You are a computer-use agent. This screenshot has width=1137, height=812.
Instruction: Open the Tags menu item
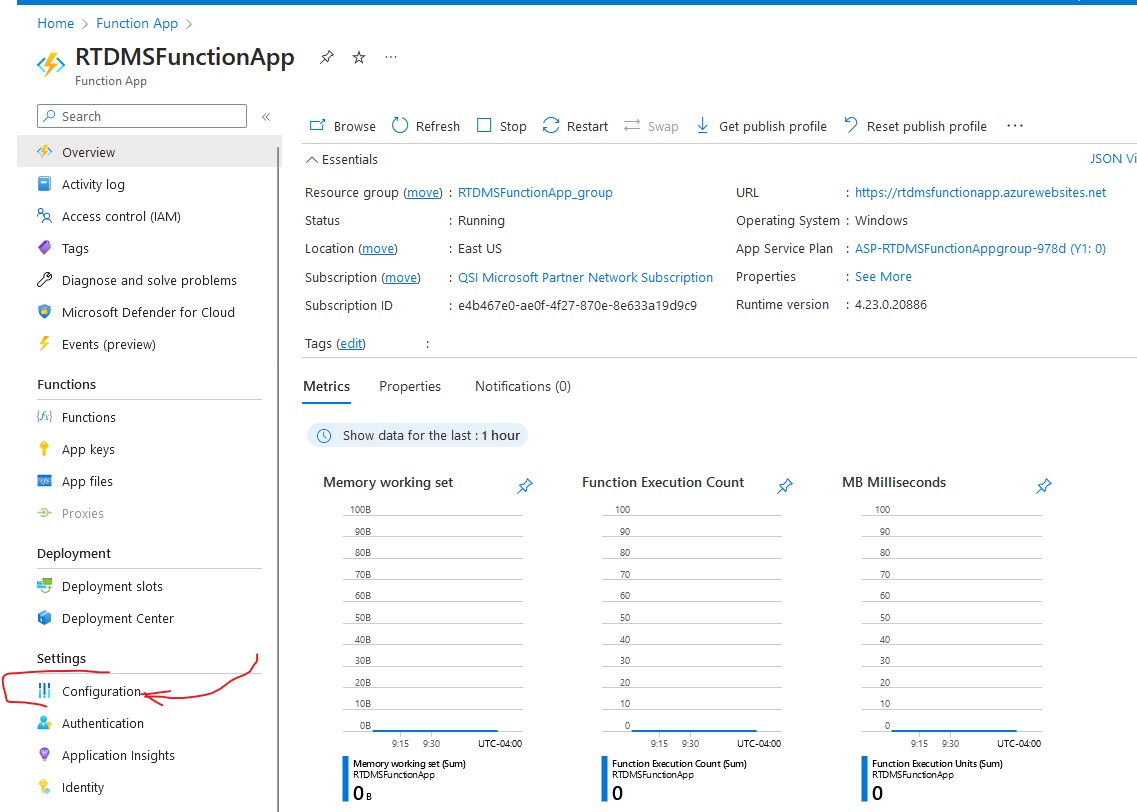[75, 248]
